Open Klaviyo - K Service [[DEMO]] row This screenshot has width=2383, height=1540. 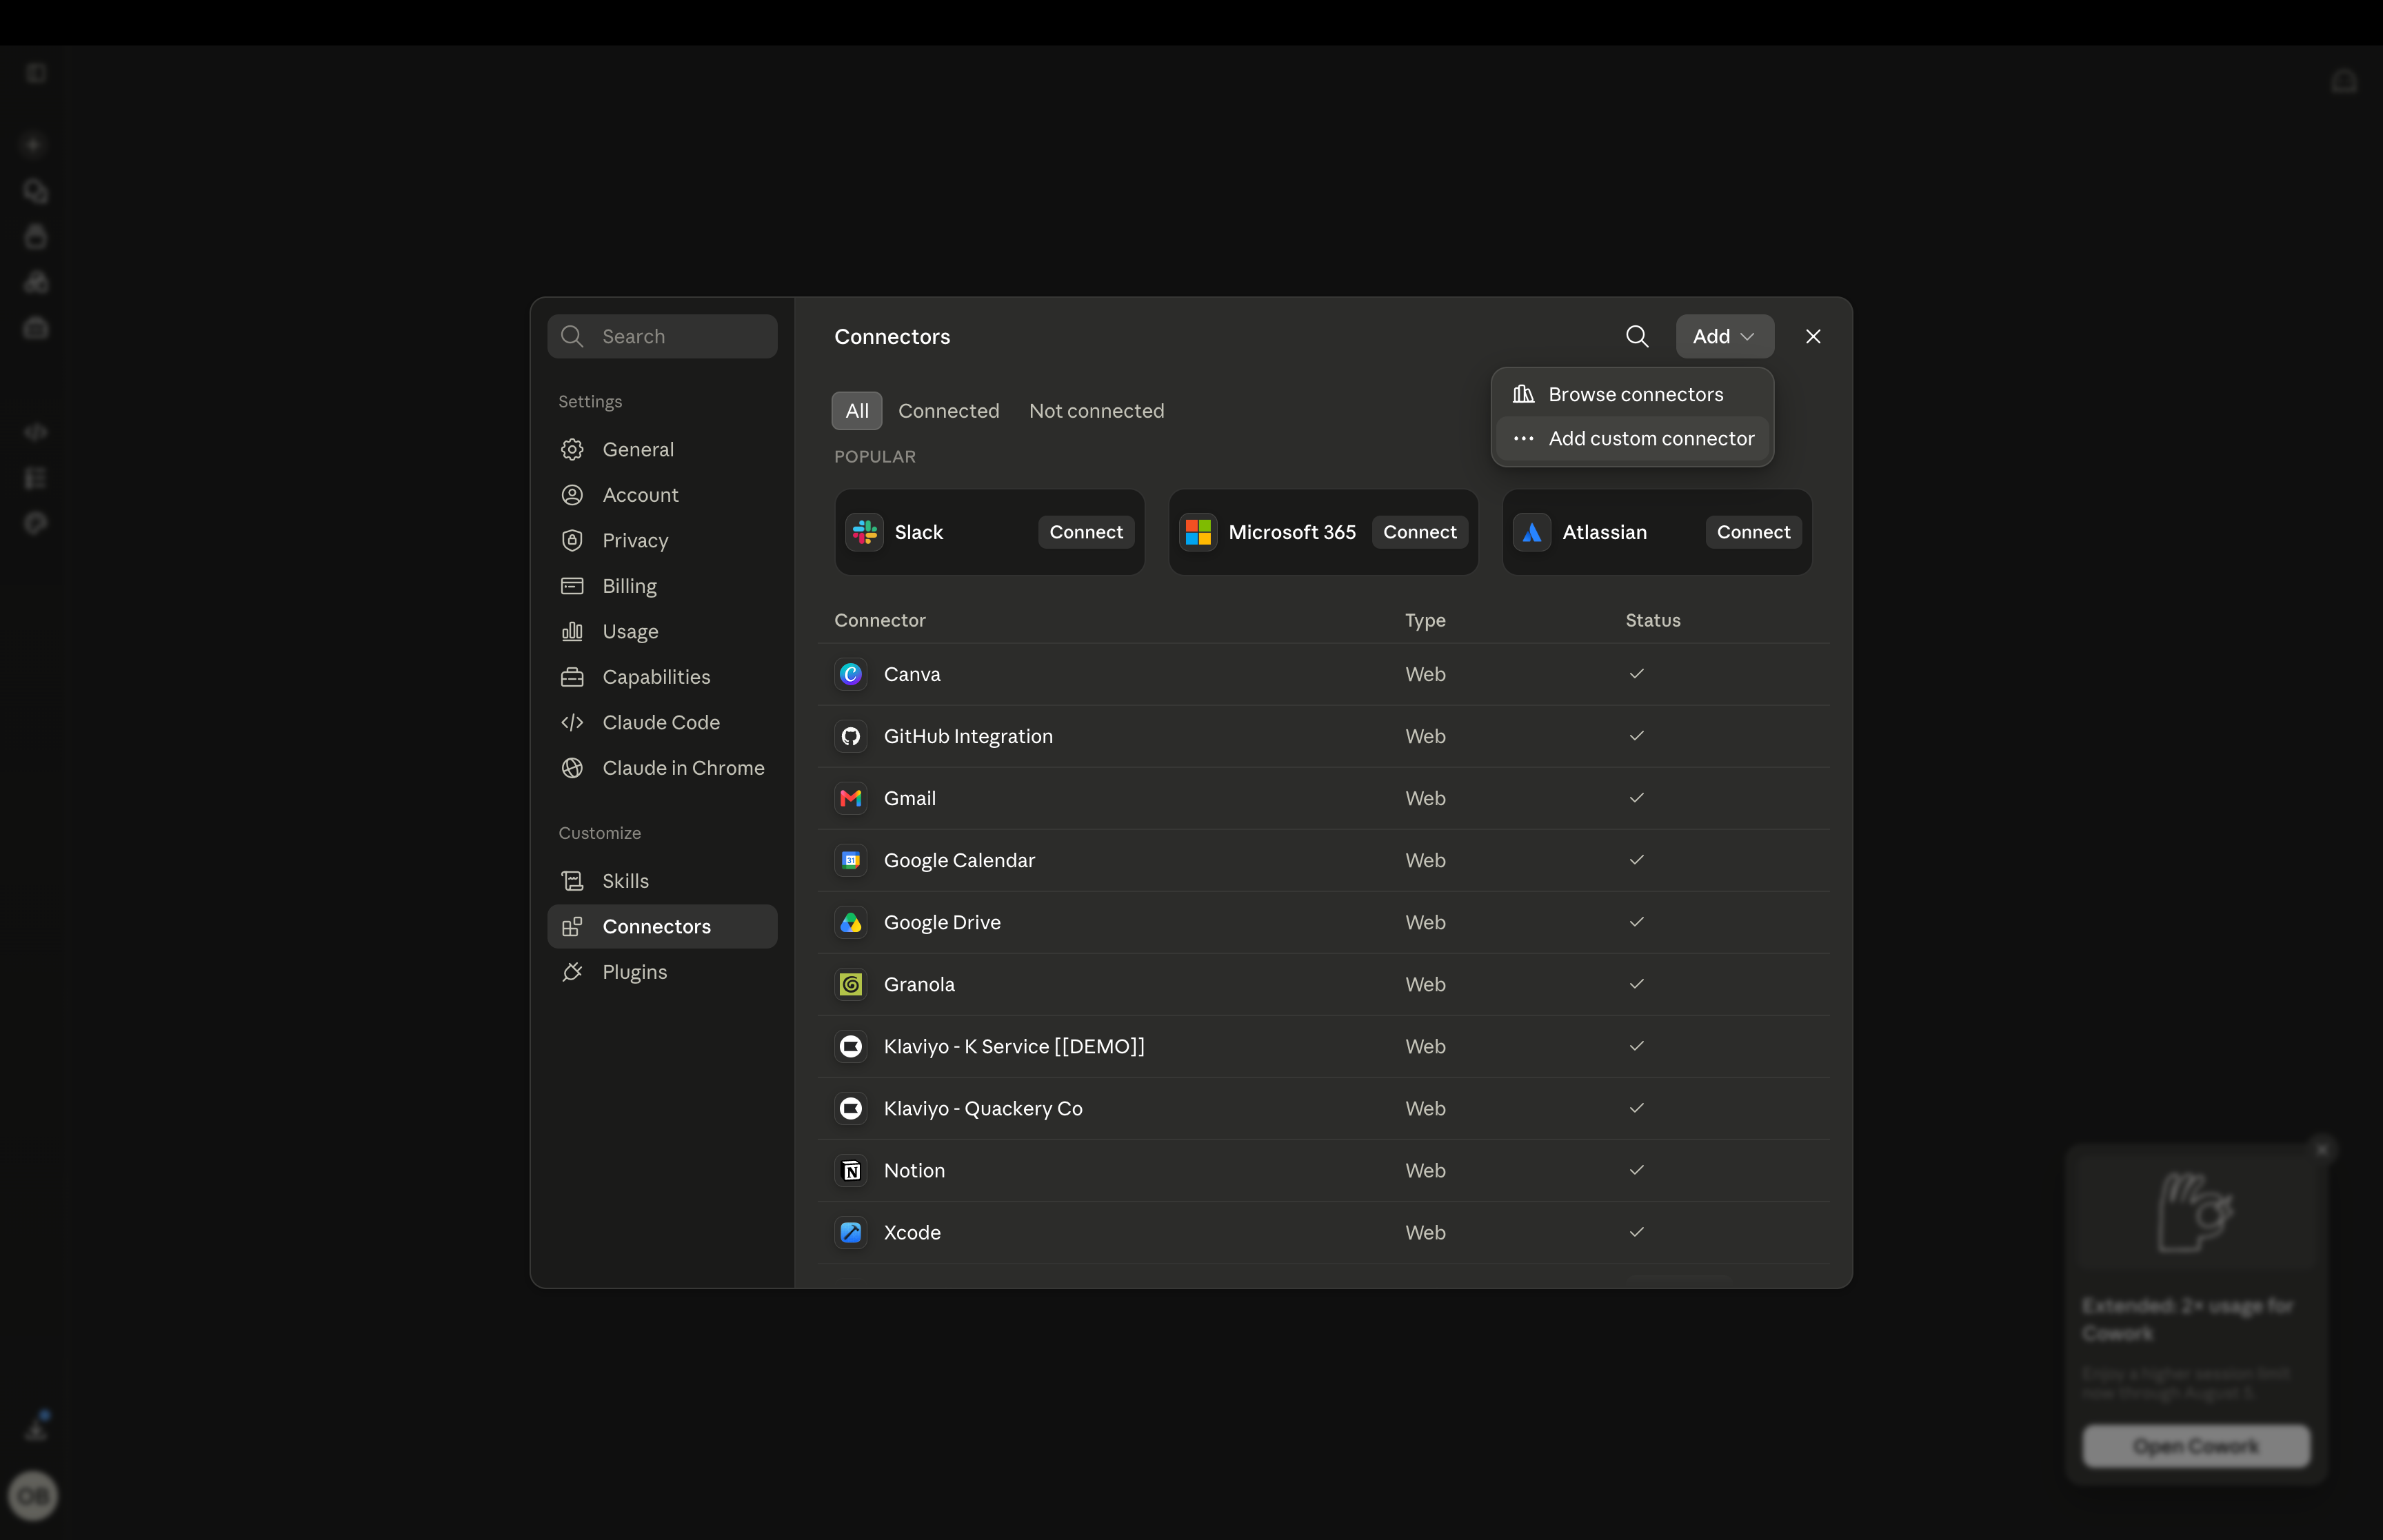[1324, 1046]
